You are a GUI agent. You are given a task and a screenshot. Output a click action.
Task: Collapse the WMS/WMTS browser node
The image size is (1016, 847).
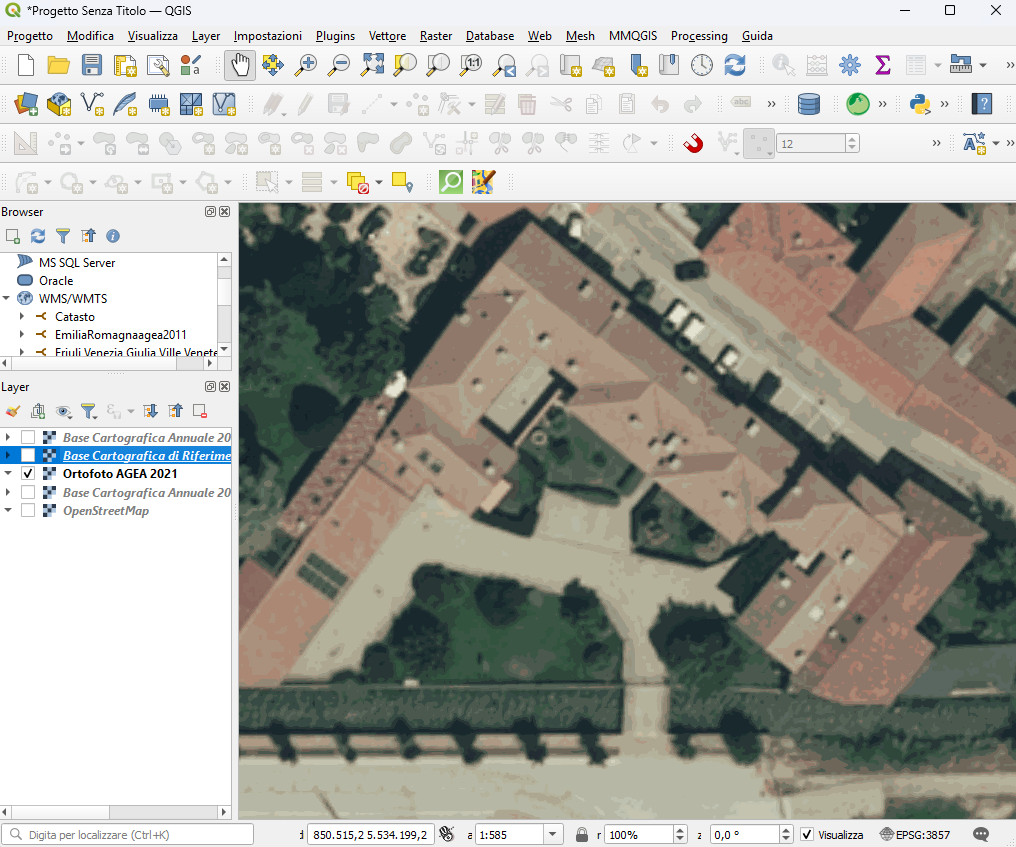click(x=7, y=299)
